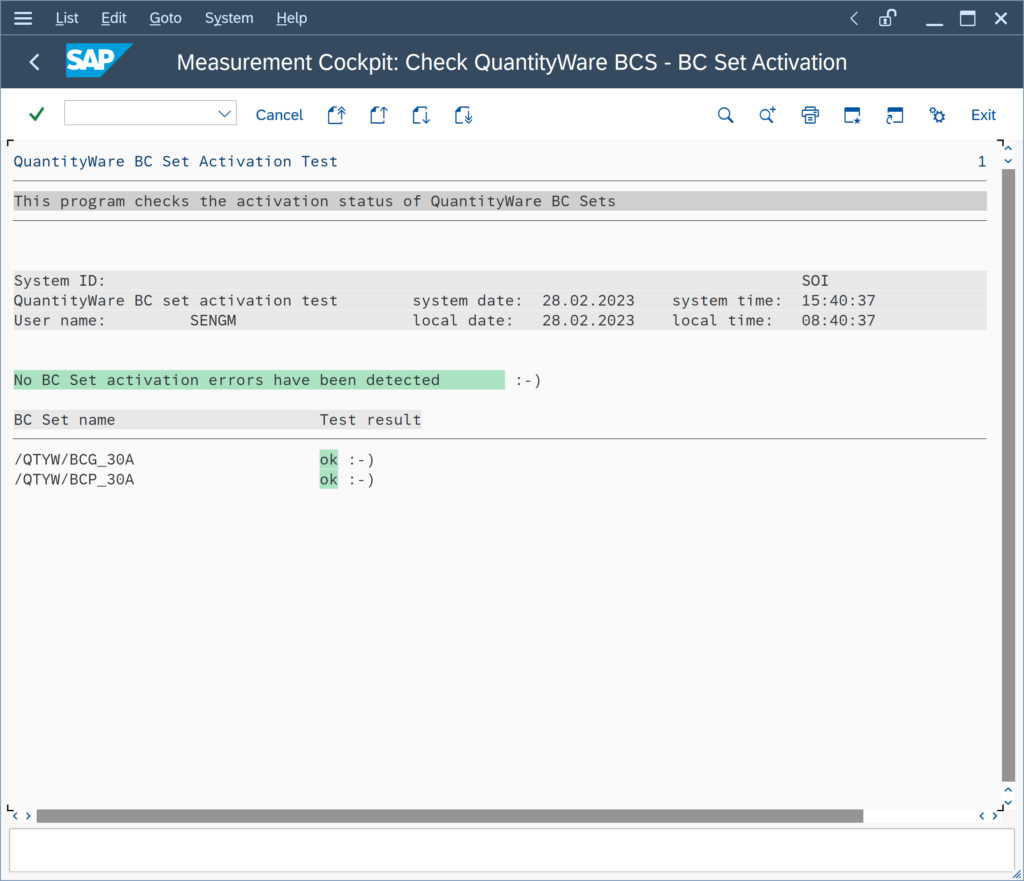Go to next page icon

(421, 115)
